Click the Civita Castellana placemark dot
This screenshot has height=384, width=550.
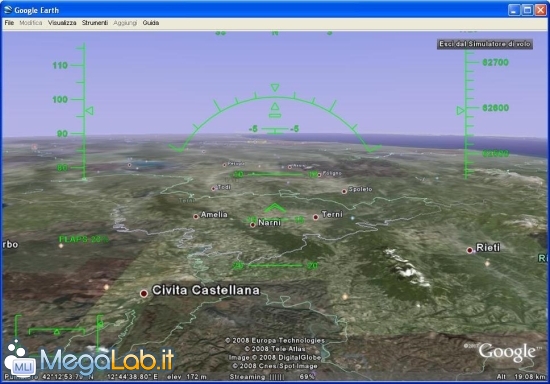click(x=144, y=294)
